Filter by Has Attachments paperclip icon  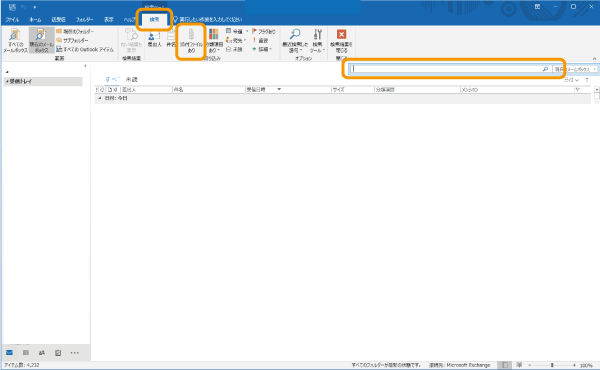coord(191,41)
